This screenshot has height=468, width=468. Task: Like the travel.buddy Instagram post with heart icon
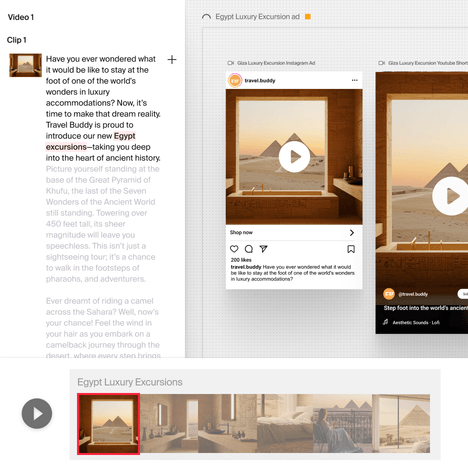(234, 249)
